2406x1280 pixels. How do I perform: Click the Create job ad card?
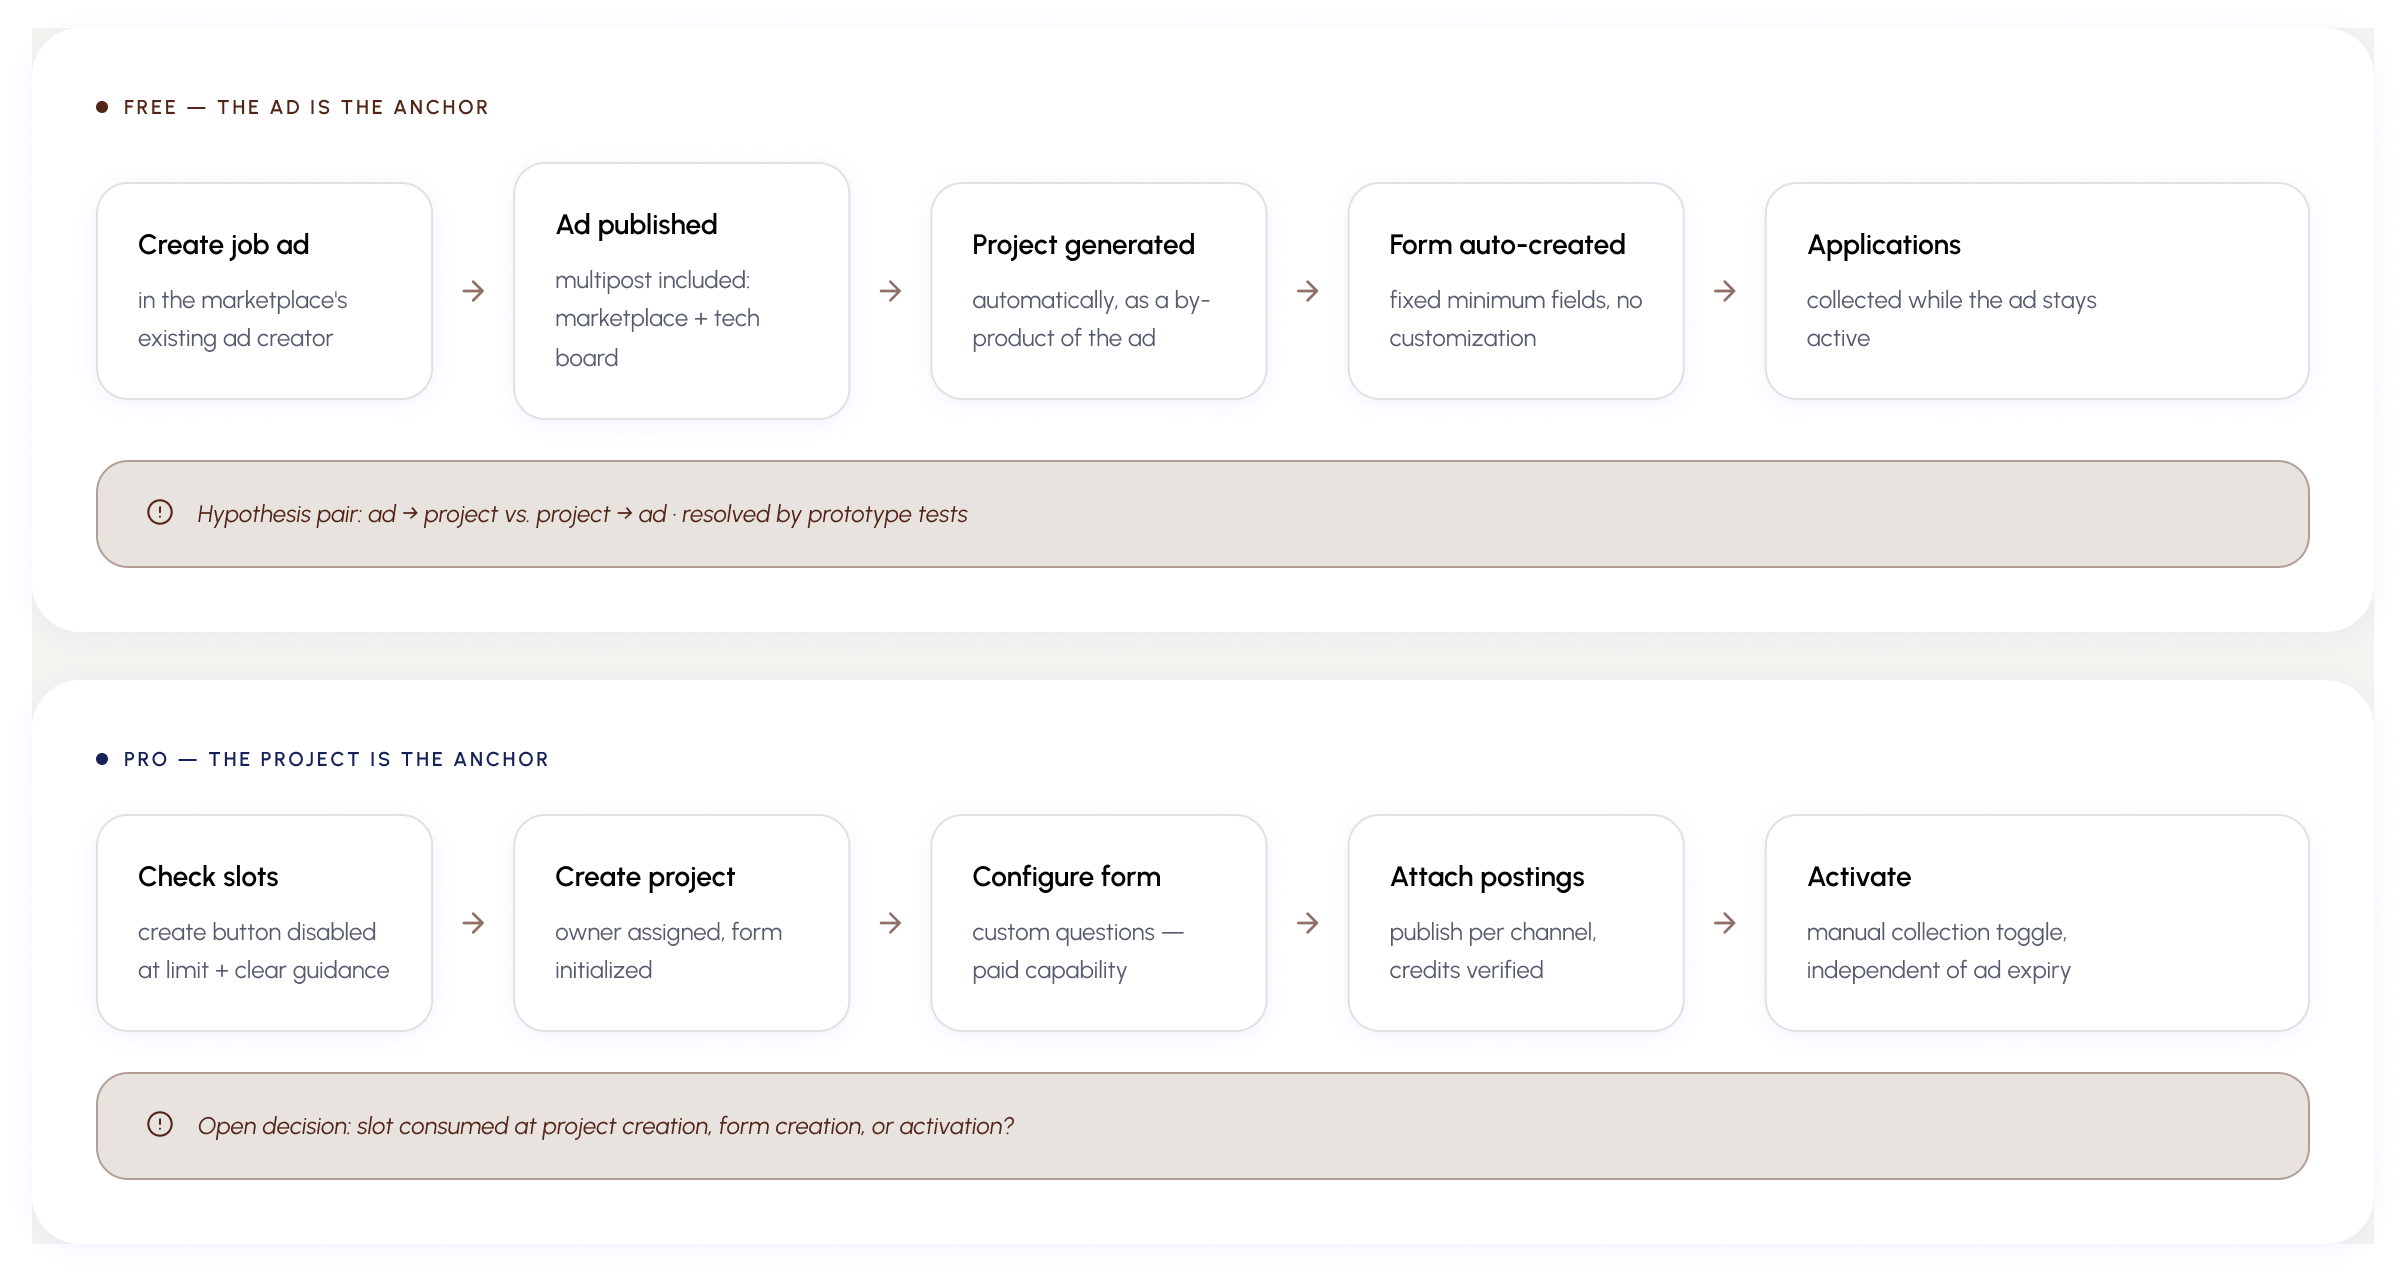click(264, 291)
